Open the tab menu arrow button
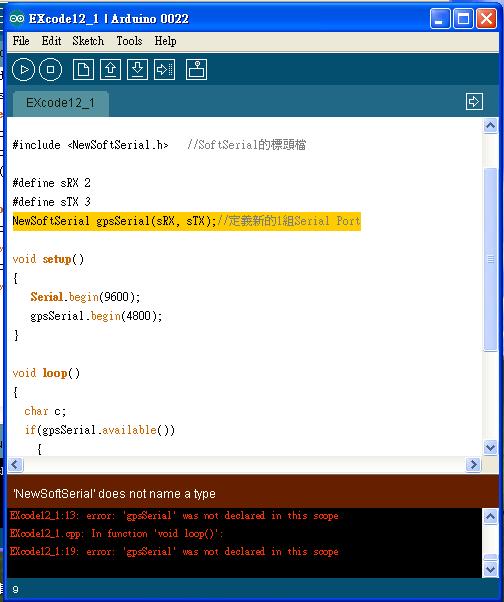Viewport: 504px width, 602px height. (x=474, y=102)
